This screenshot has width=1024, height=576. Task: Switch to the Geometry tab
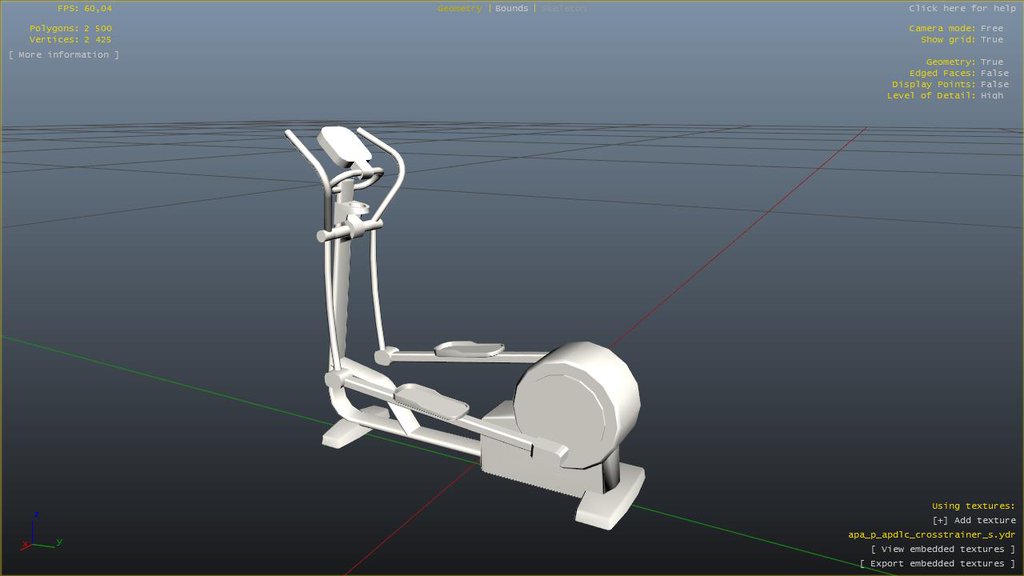[459, 9]
